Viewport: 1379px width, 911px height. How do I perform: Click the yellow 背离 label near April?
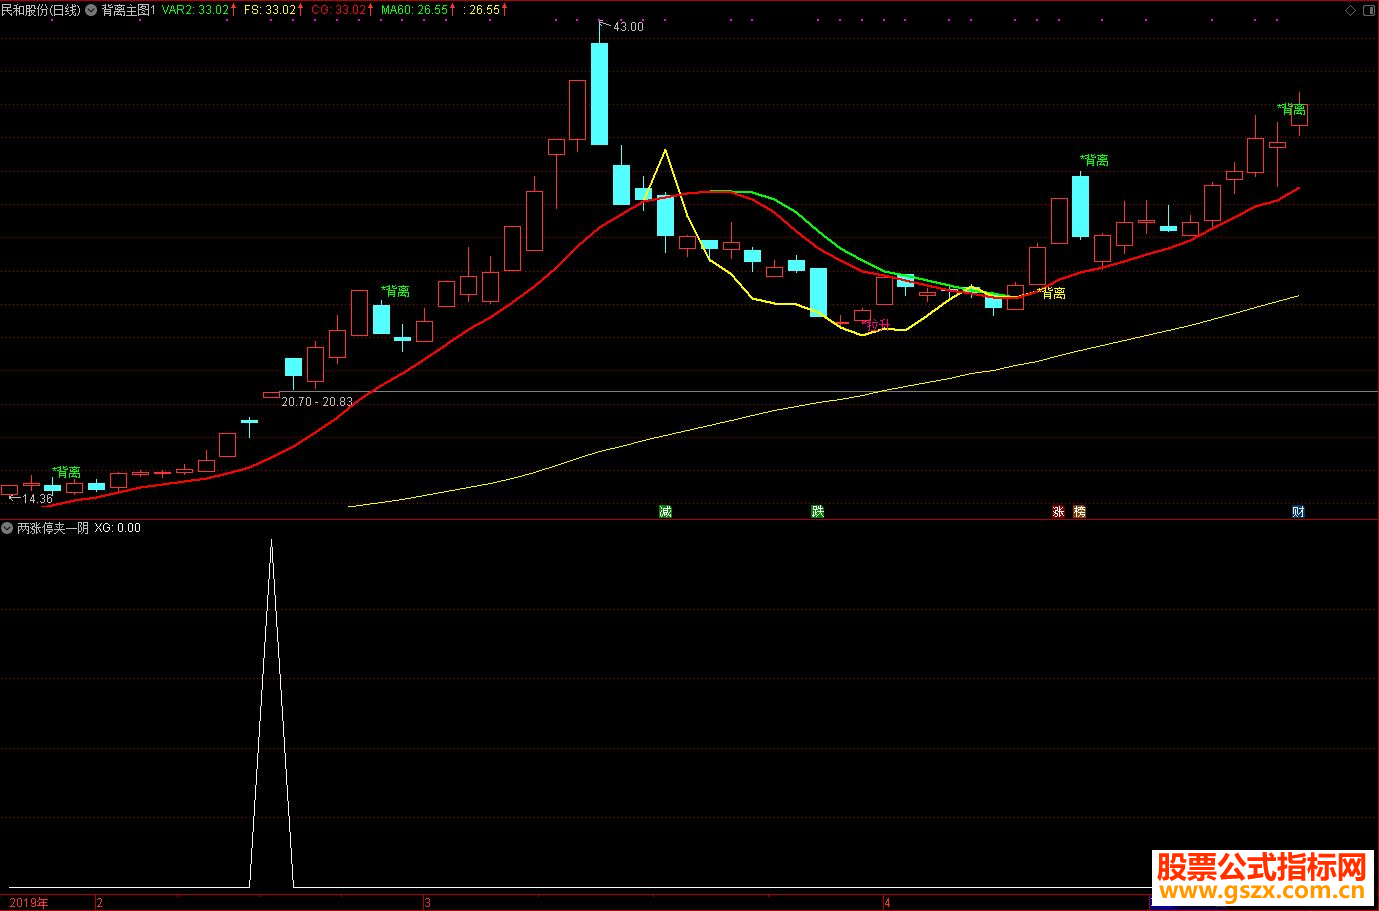tap(1051, 293)
